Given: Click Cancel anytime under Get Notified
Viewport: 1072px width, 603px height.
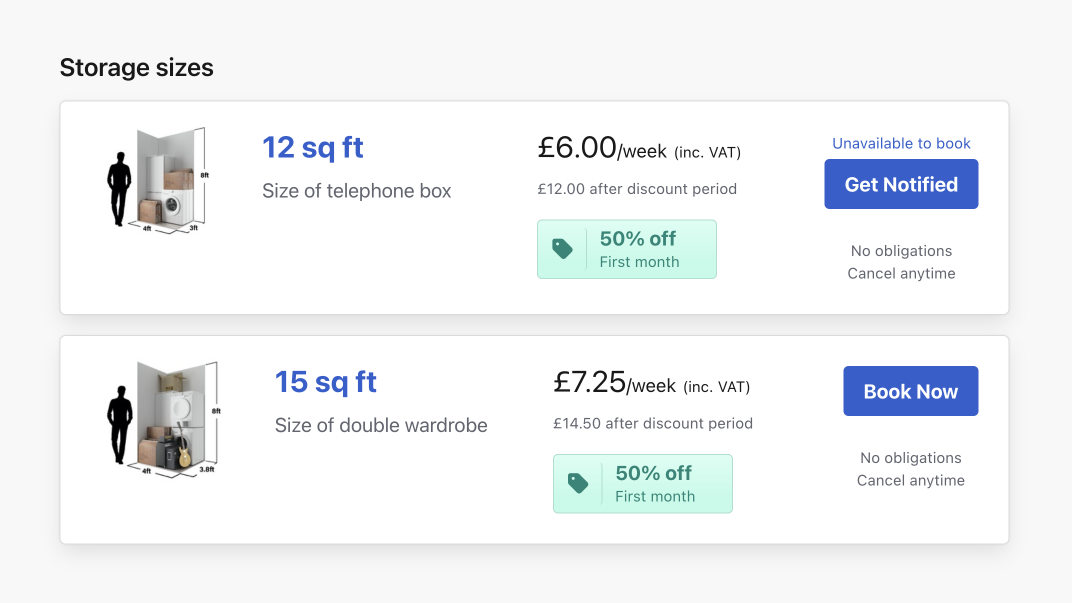Looking at the screenshot, I should [901, 273].
